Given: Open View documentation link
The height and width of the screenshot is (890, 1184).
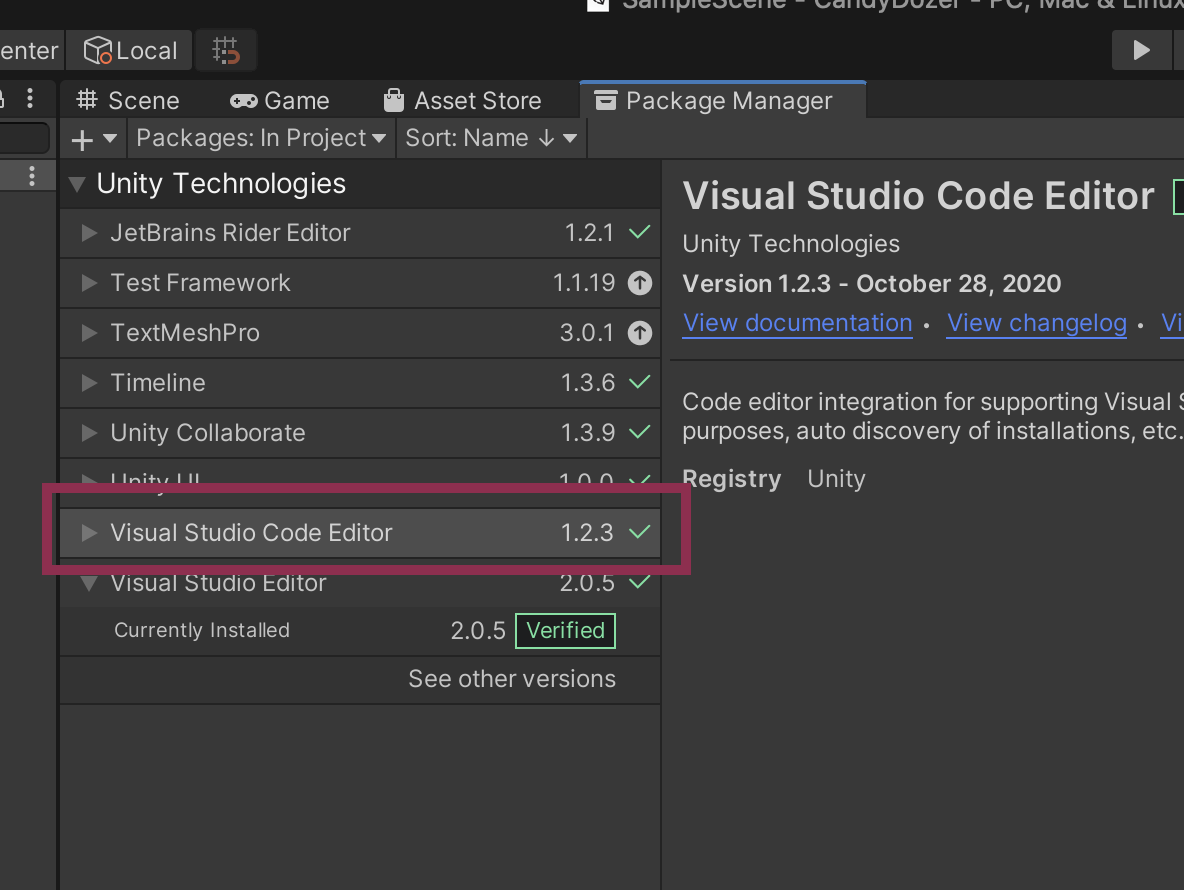Looking at the screenshot, I should point(797,323).
